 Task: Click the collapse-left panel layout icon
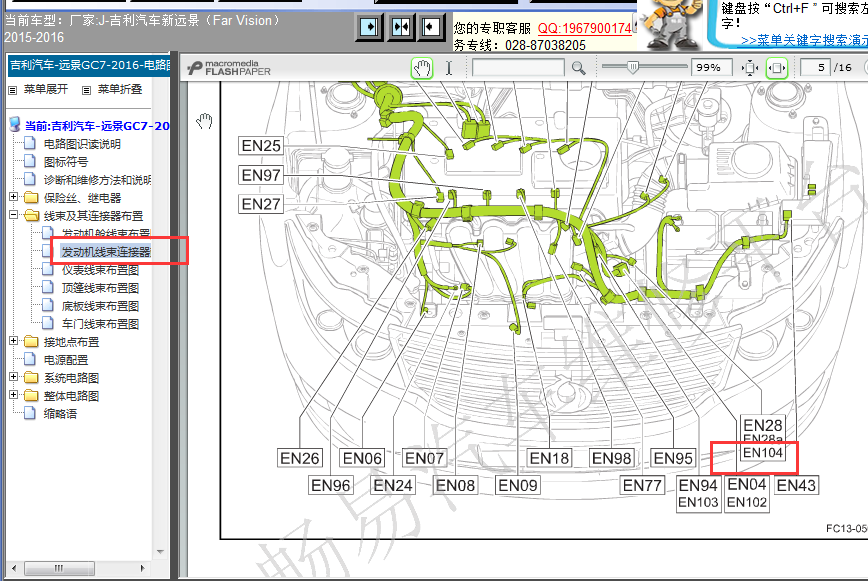(x=431, y=27)
